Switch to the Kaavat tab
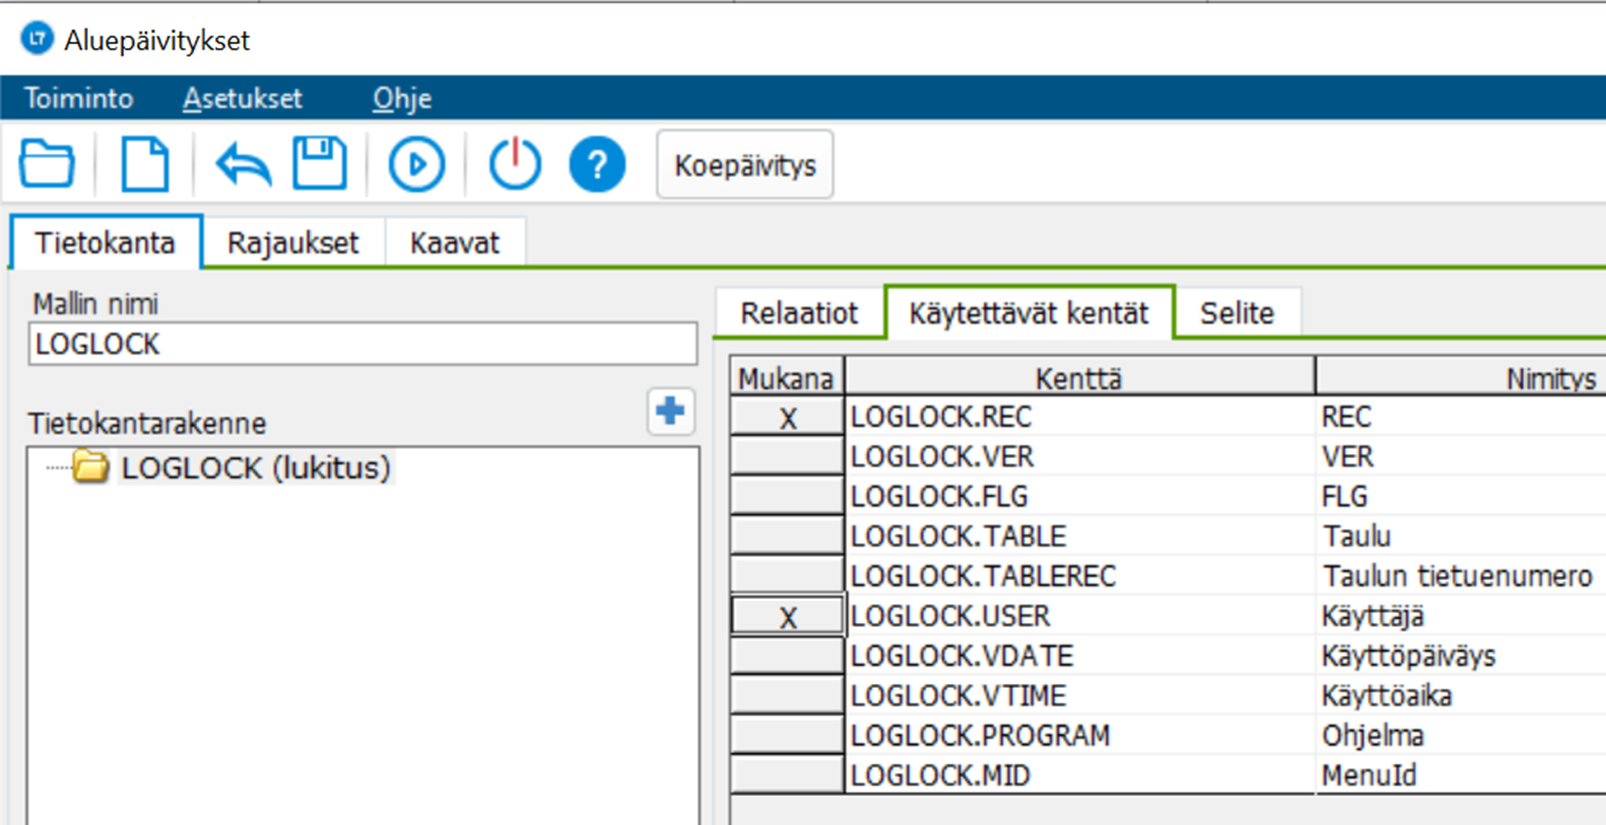Image resolution: width=1606 pixels, height=825 pixels. pos(455,243)
